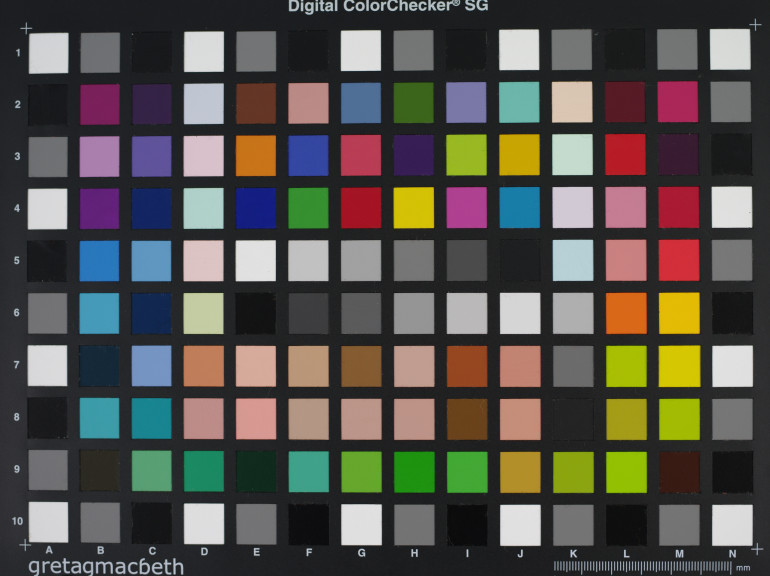Select the ochre gold patch at J9
The width and height of the screenshot is (770, 576).
[x=521, y=472]
